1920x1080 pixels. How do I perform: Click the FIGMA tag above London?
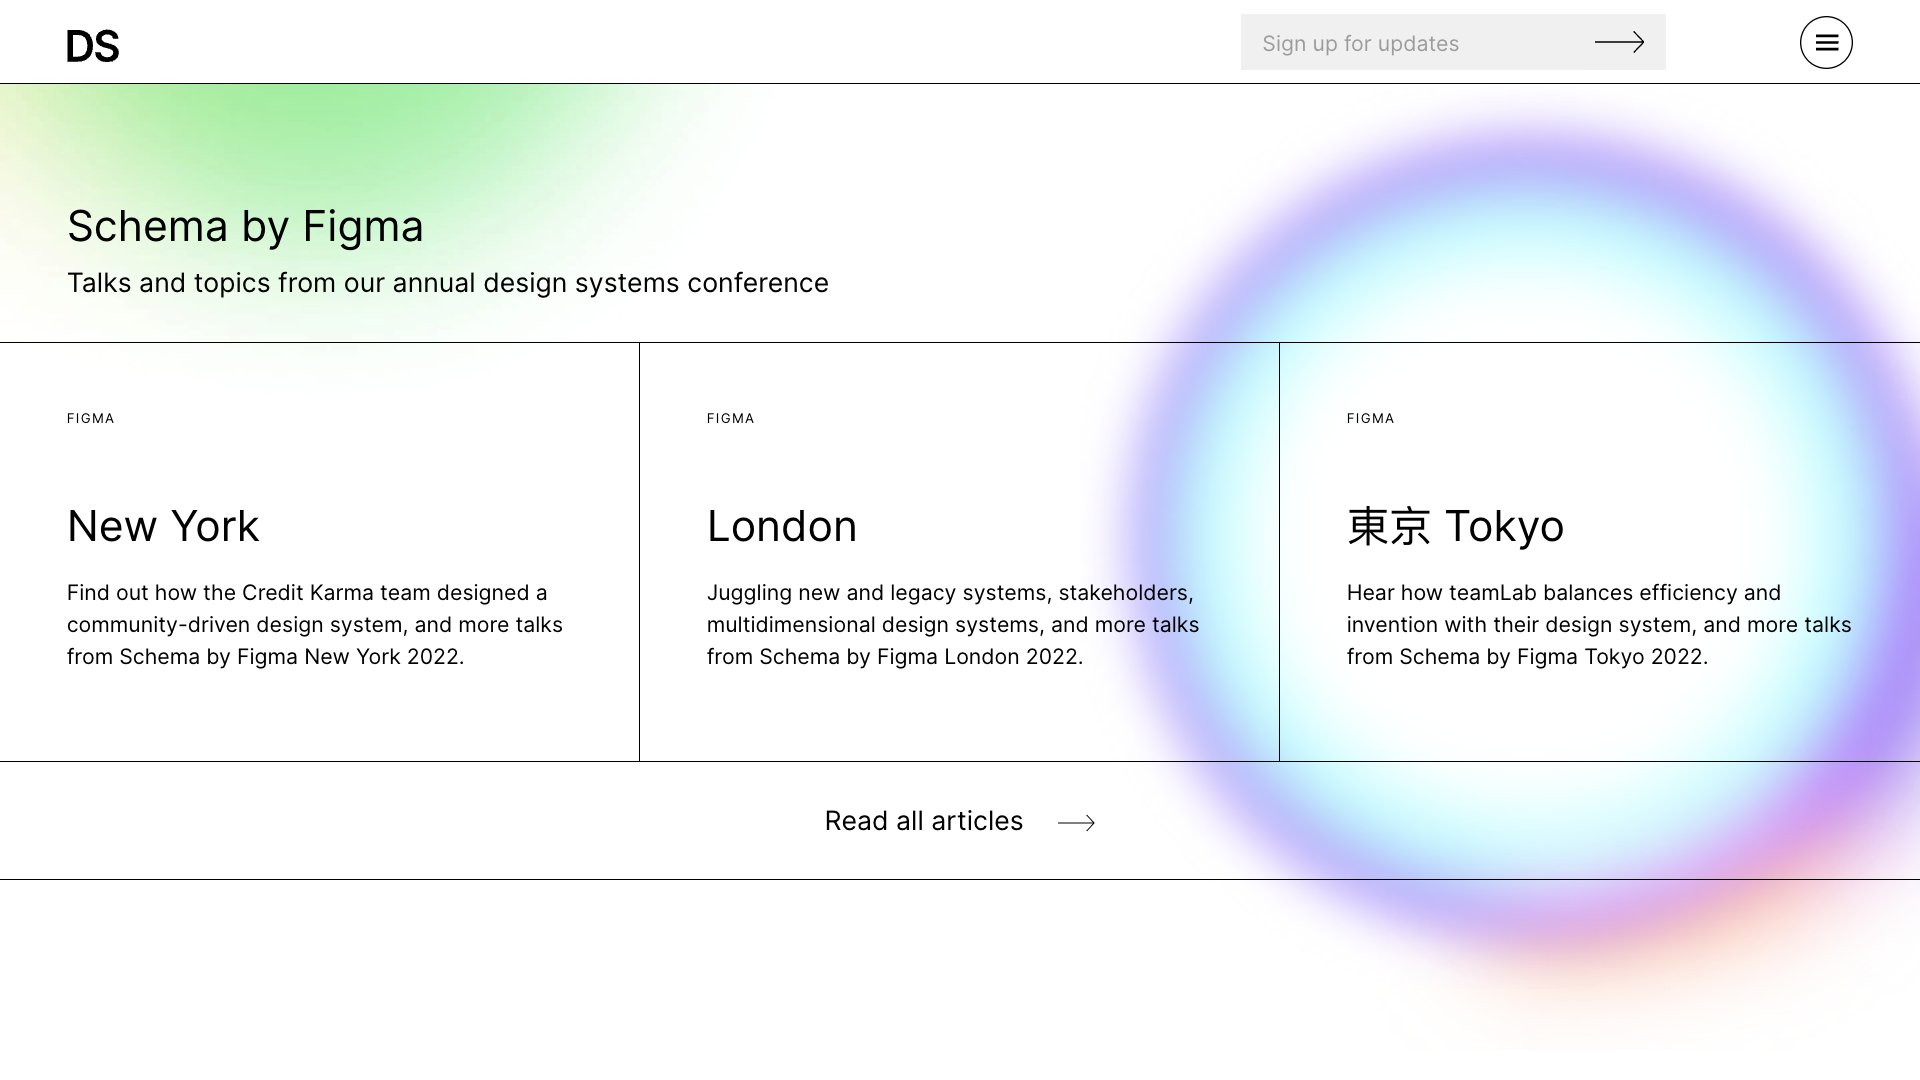pos(731,418)
